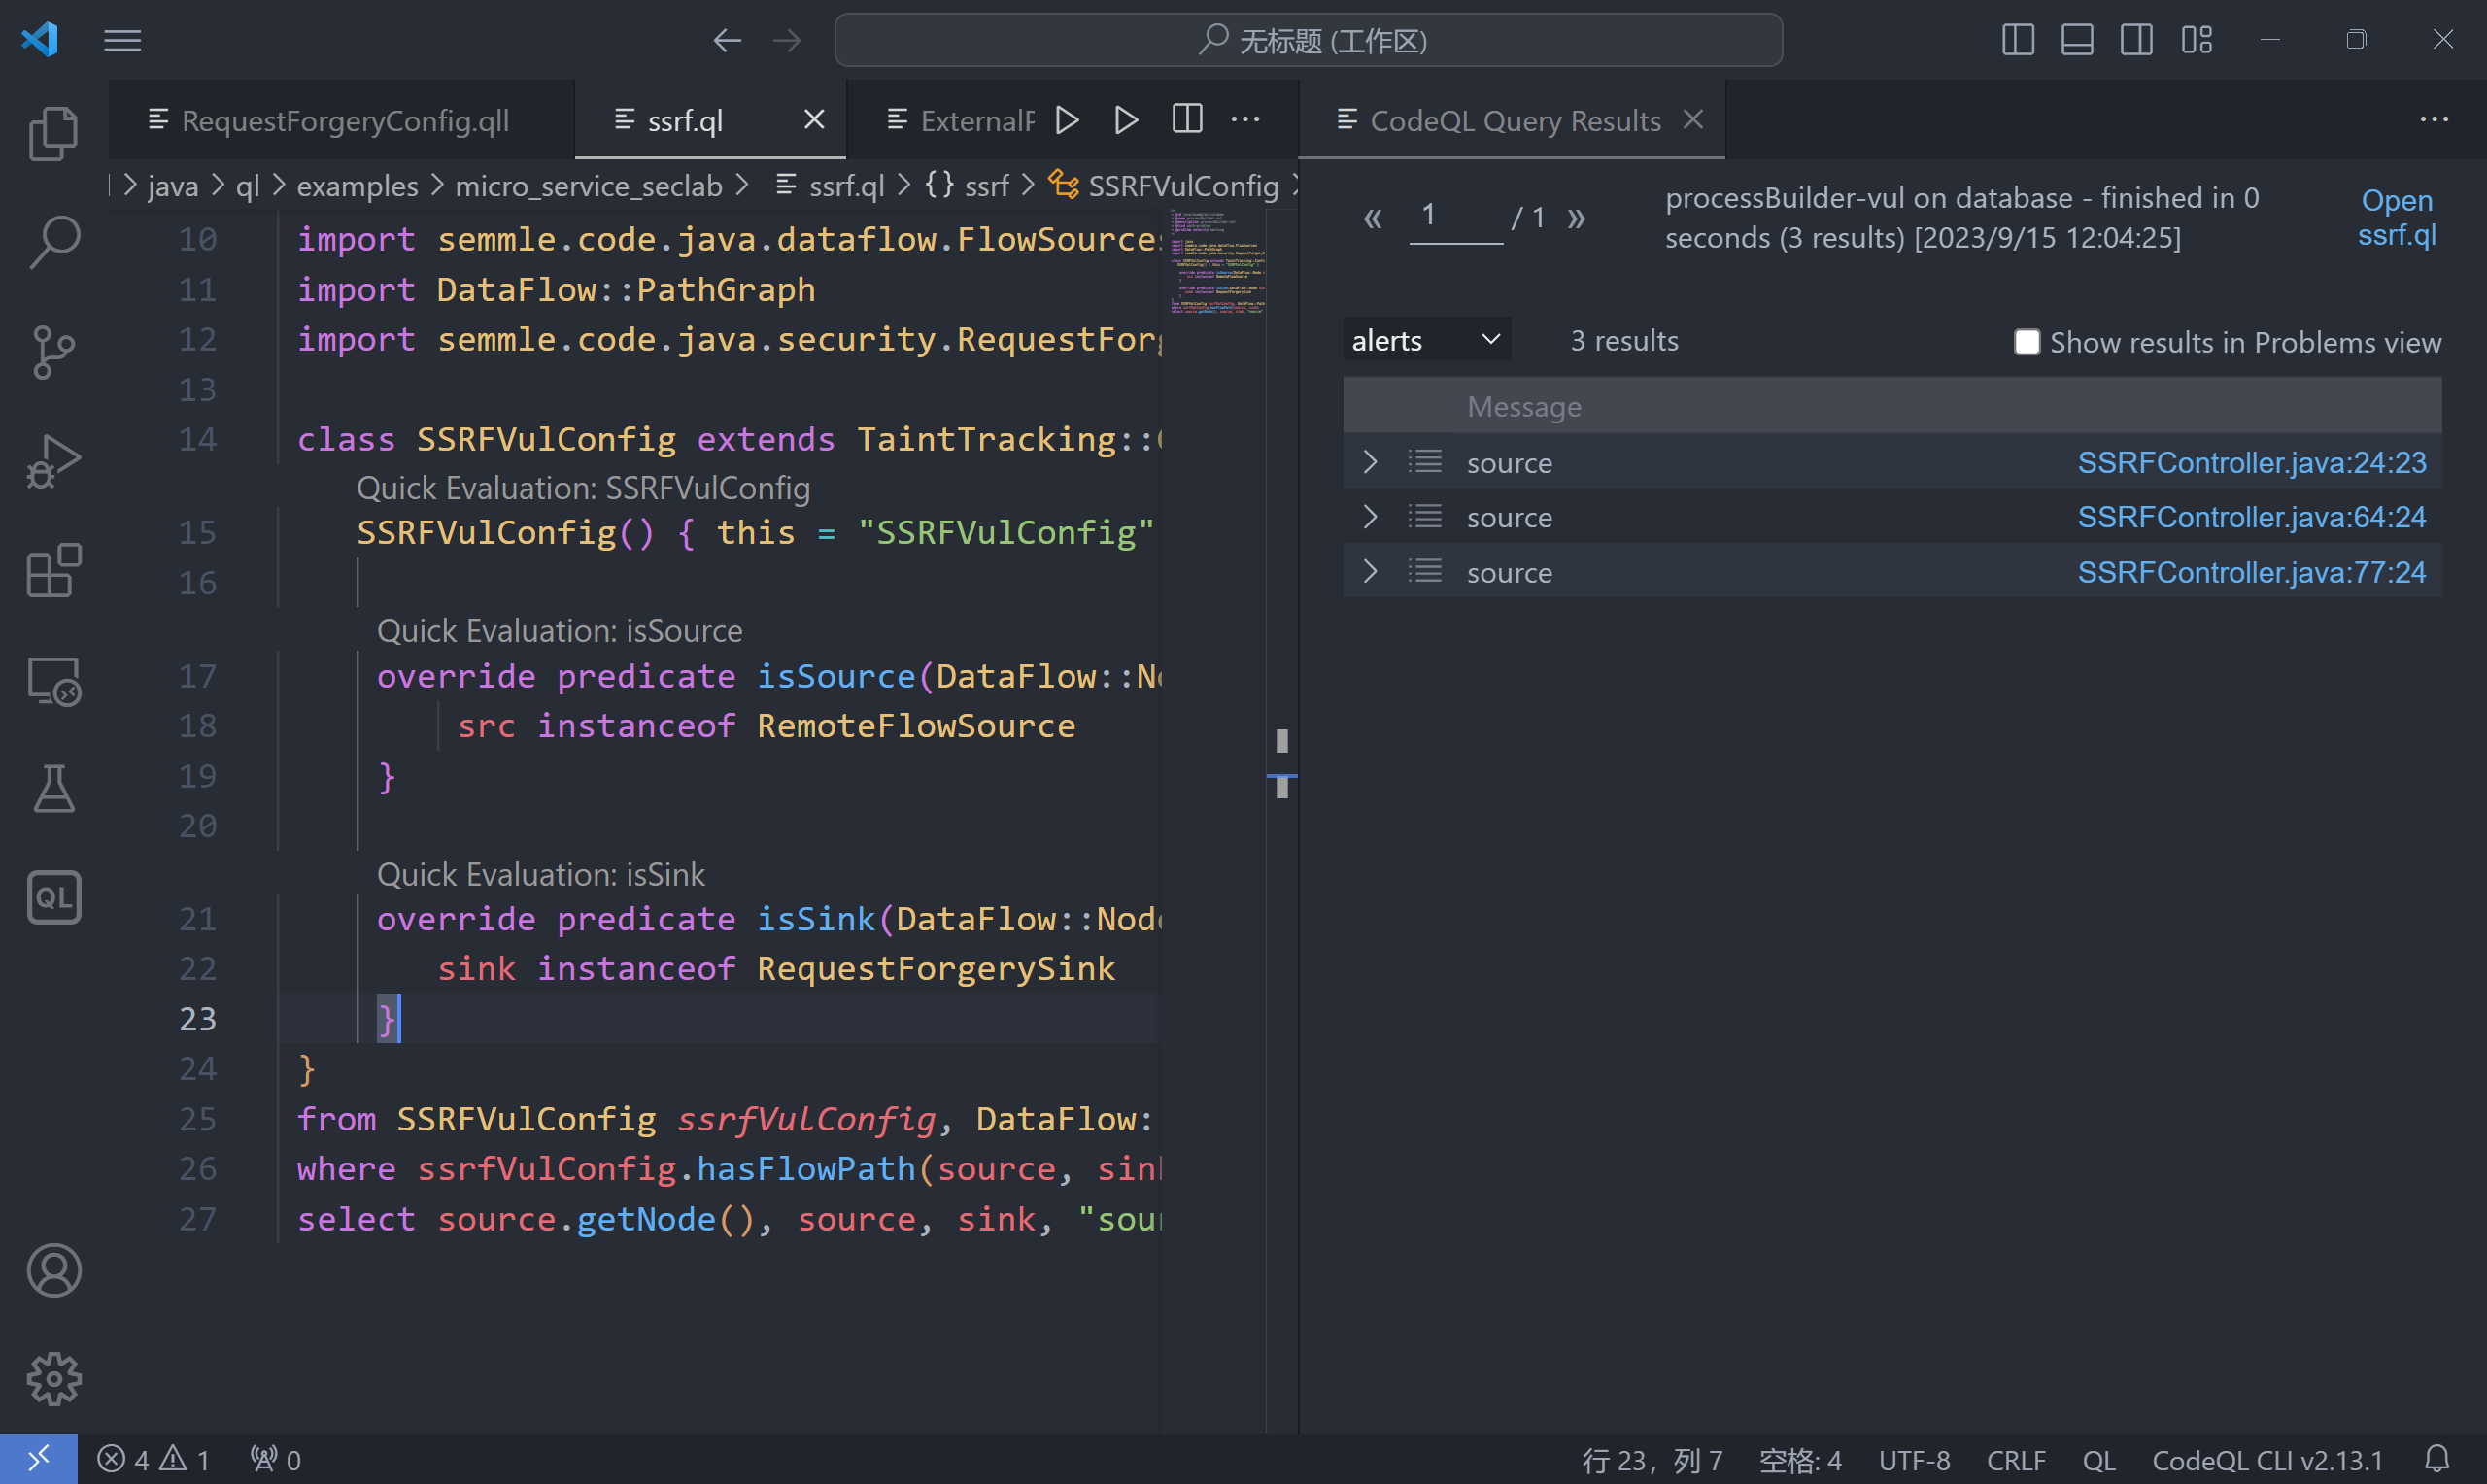
Task: Click Quick Evaluation: isSource code lens
Action: 559,631
